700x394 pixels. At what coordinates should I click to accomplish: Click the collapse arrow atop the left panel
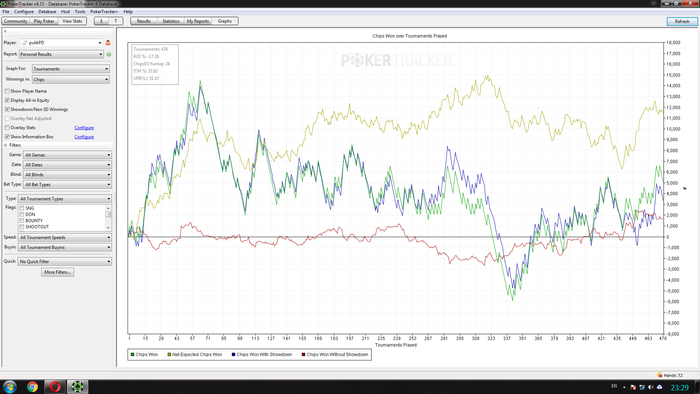(x=5, y=31)
